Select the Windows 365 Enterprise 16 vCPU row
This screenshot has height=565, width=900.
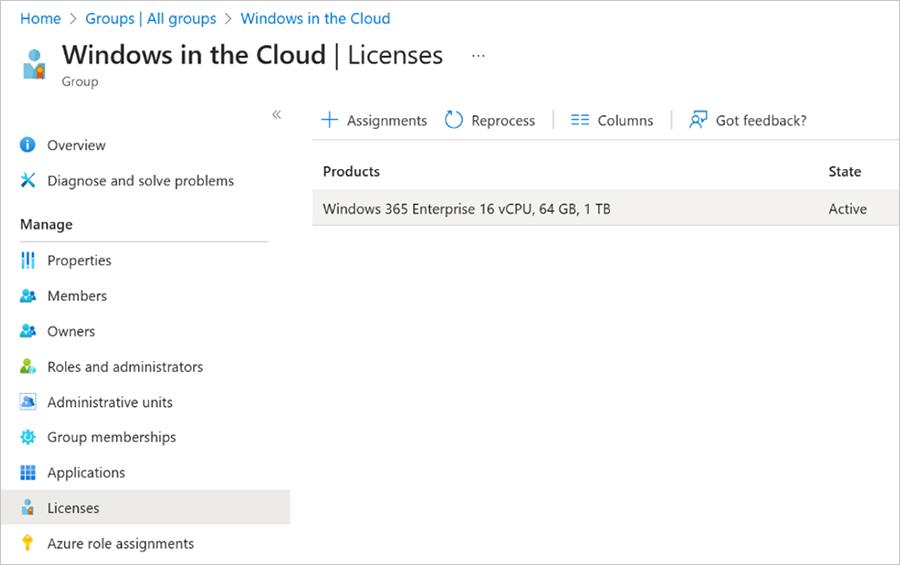point(606,208)
